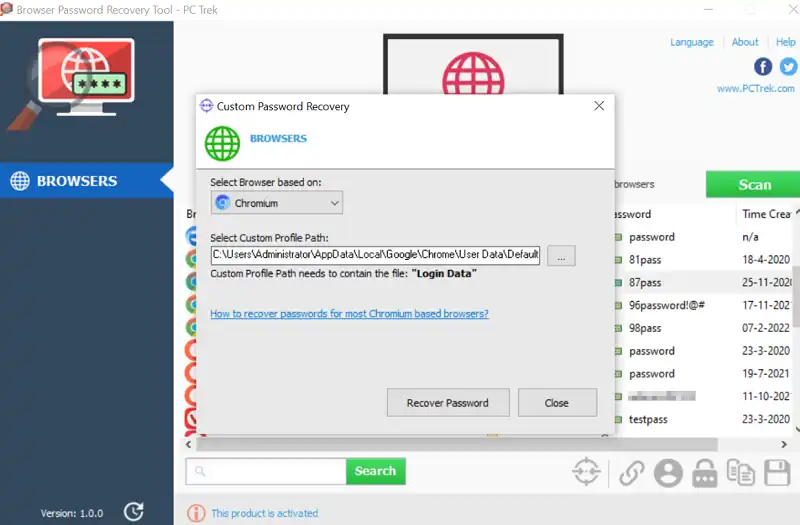The width and height of the screenshot is (800, 525).
Task: Click the chain link icon
Action: pyautogui.click(x=631, y=472)
